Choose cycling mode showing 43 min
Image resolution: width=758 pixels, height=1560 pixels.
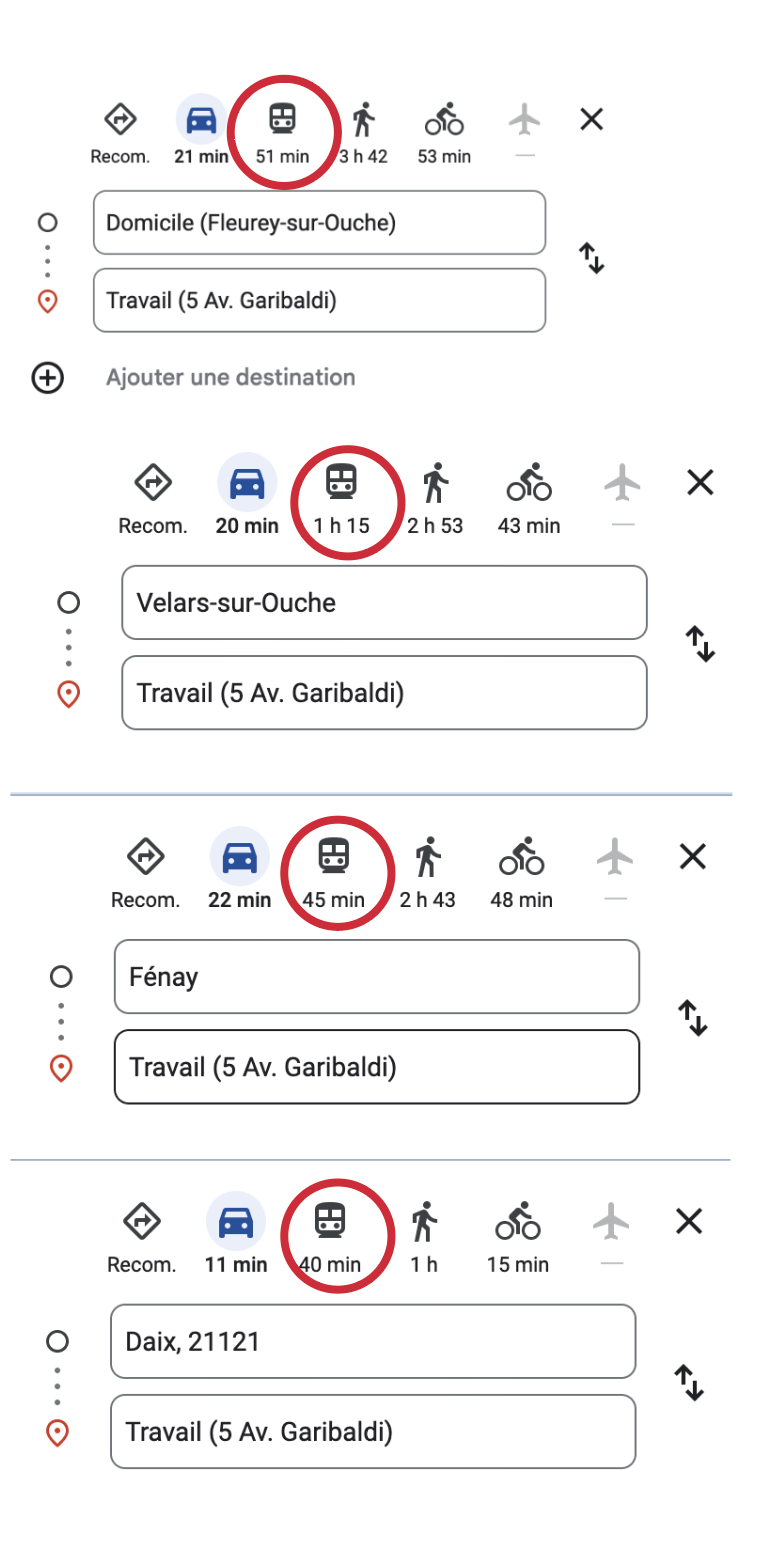[529, 484]
